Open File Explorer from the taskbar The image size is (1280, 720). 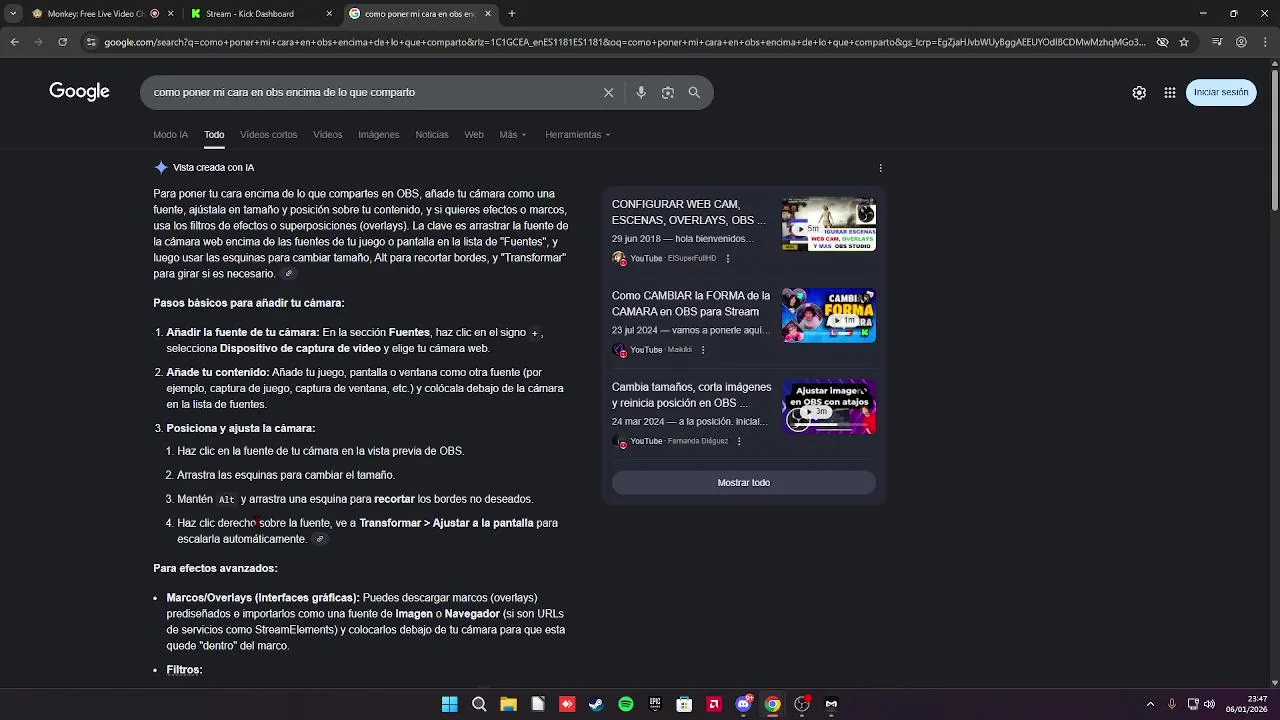click(x=508, y=704)
